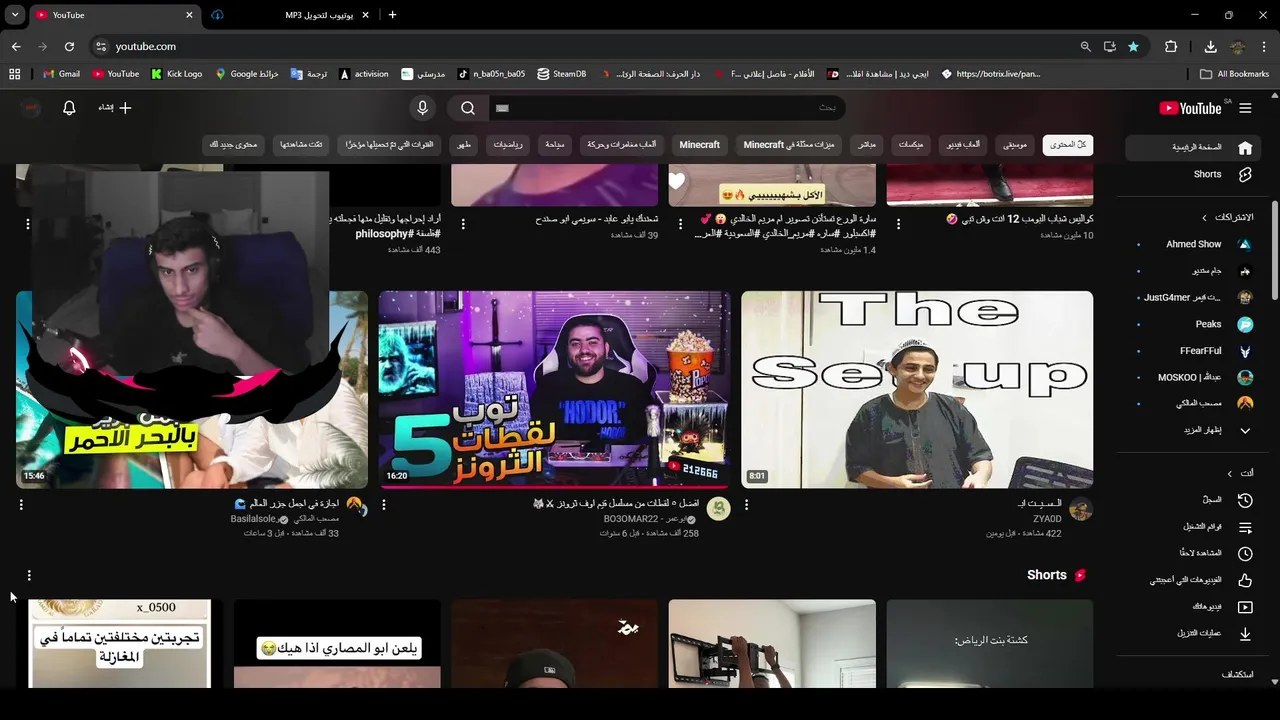Start voice search with microphone icon
Image resolution: width=1280 pixels, height=720 pixels.
[422, 108]
